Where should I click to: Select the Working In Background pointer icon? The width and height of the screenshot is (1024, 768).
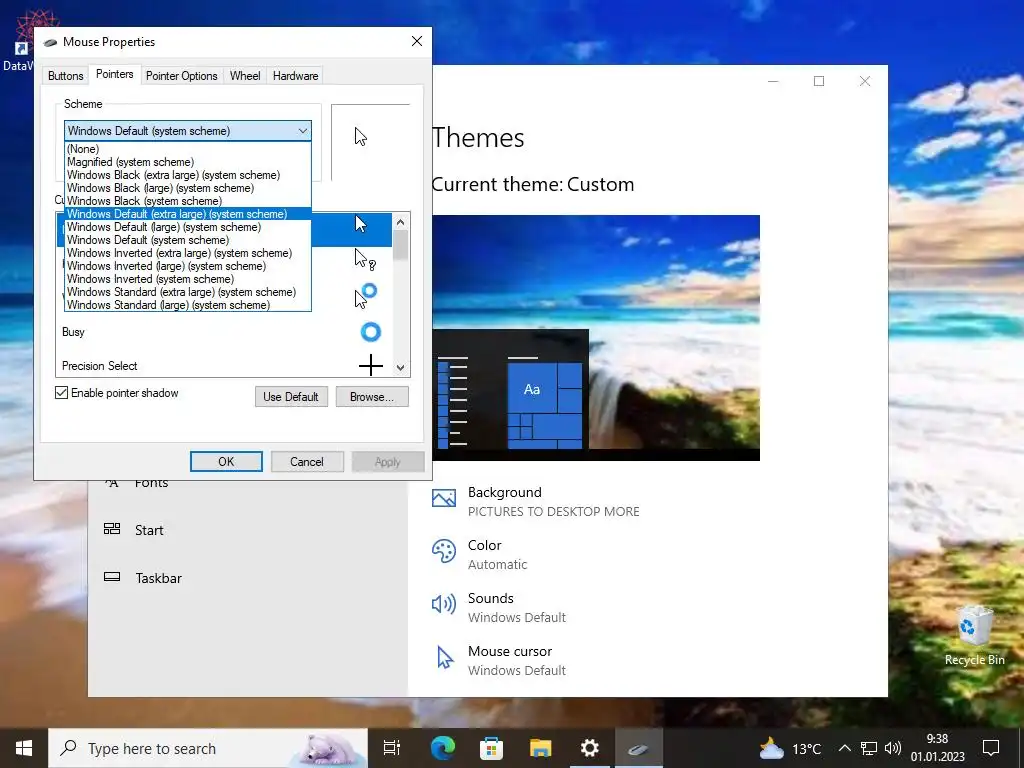[x=365, y=295]
